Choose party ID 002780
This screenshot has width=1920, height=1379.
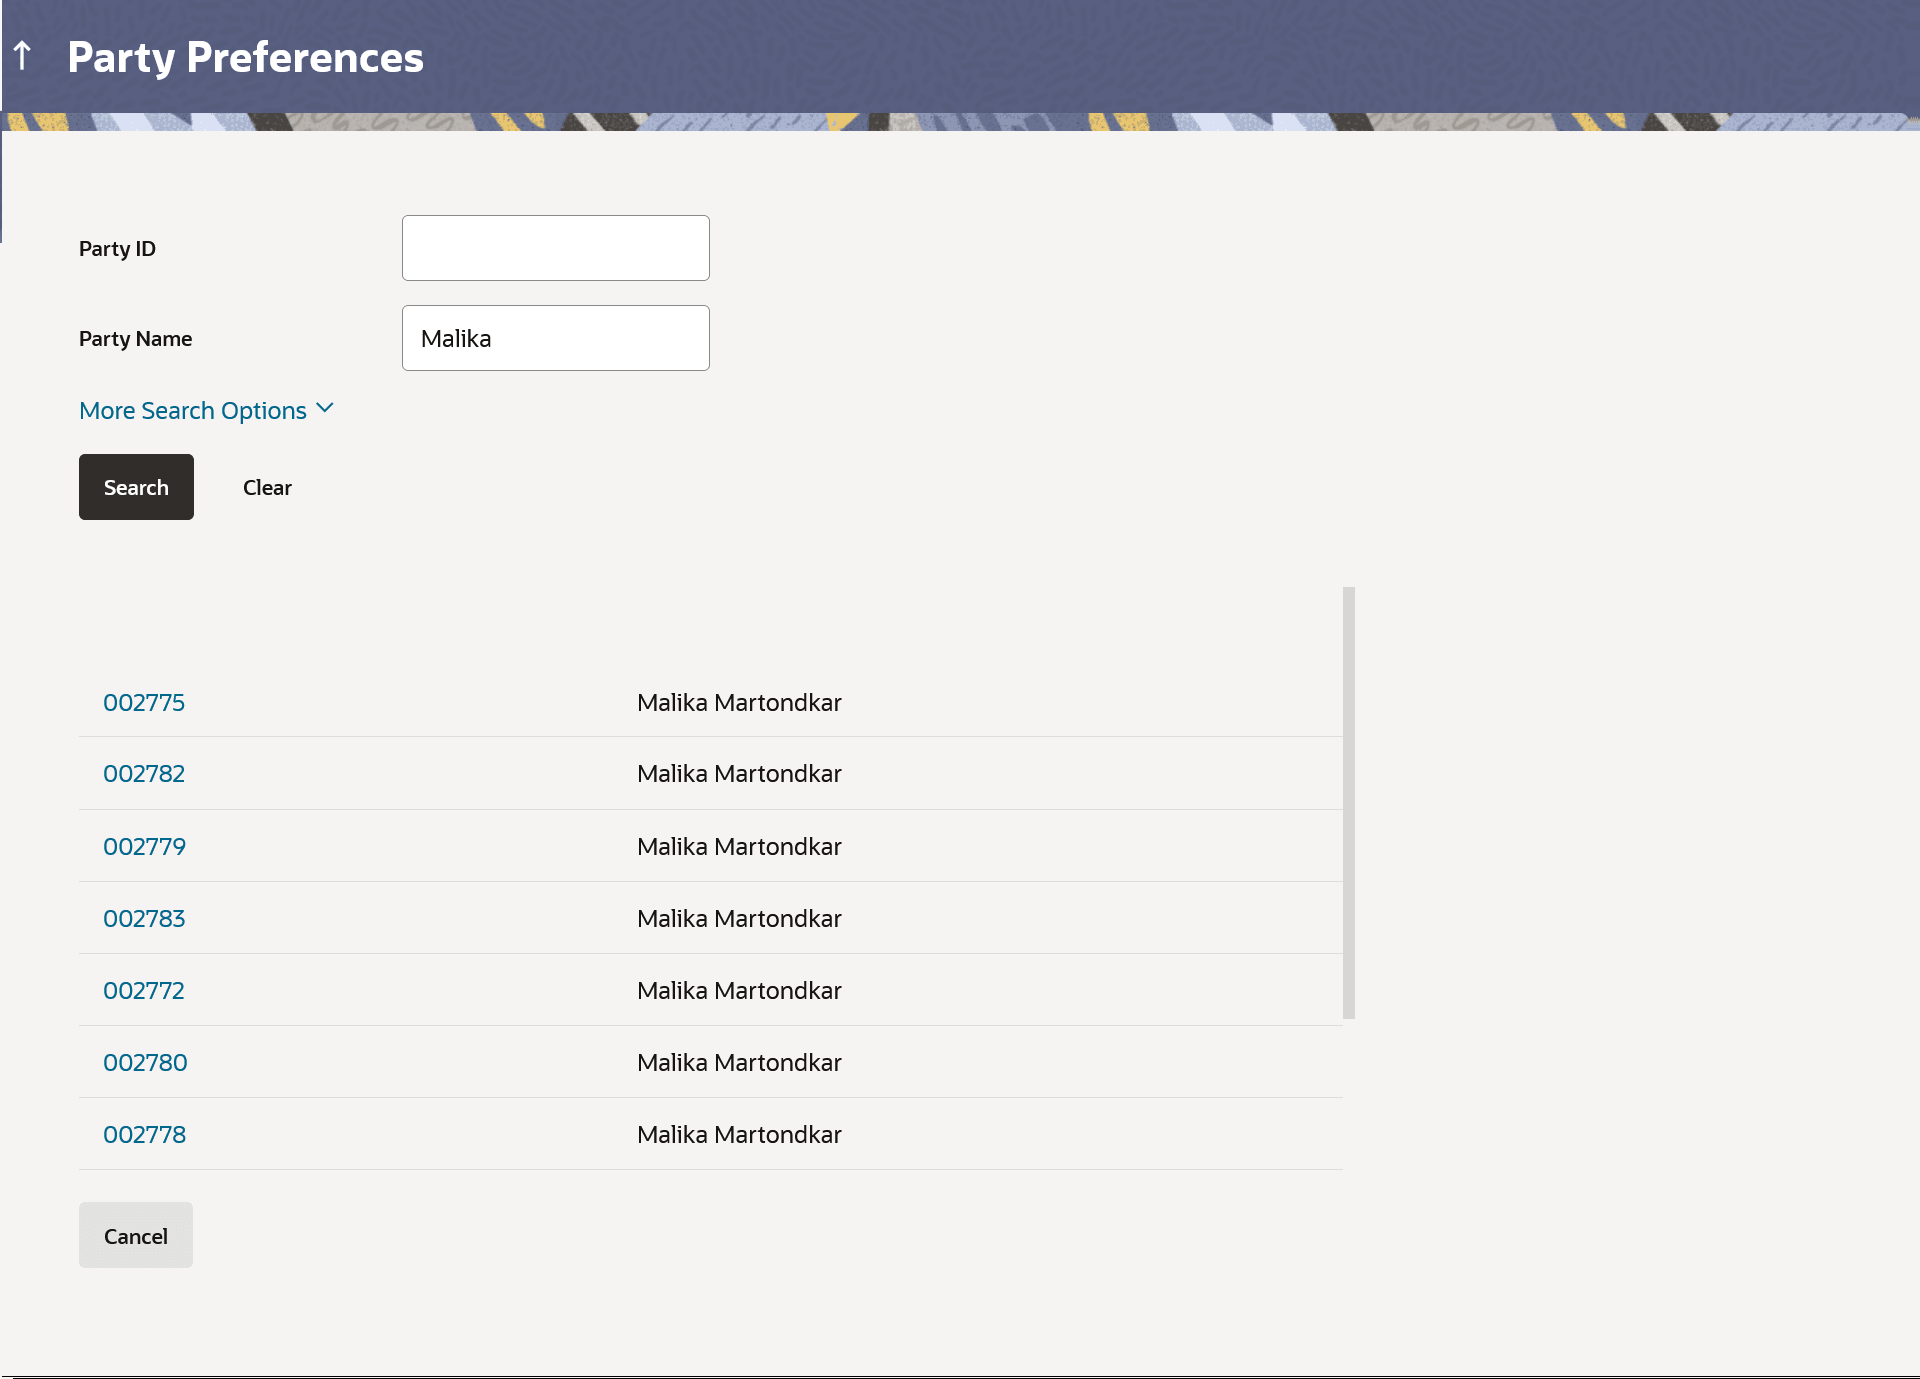tap(145, 1063)
